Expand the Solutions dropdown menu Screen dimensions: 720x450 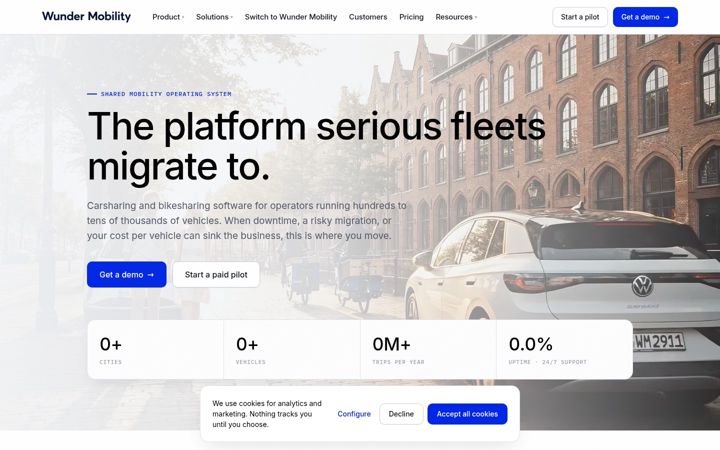(x=214, y=17)
